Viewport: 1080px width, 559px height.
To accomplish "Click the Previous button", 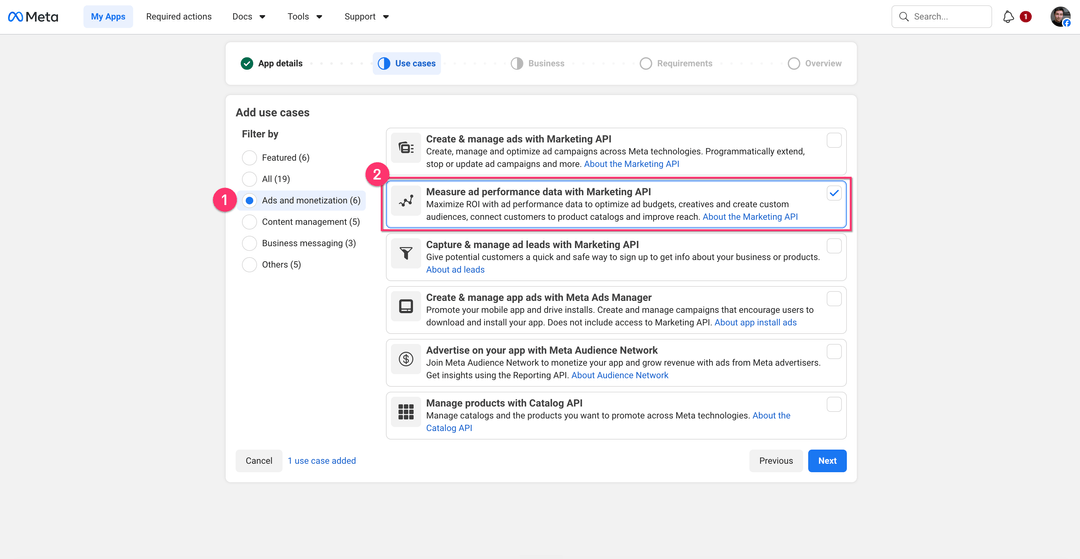I will click(776, 461).
